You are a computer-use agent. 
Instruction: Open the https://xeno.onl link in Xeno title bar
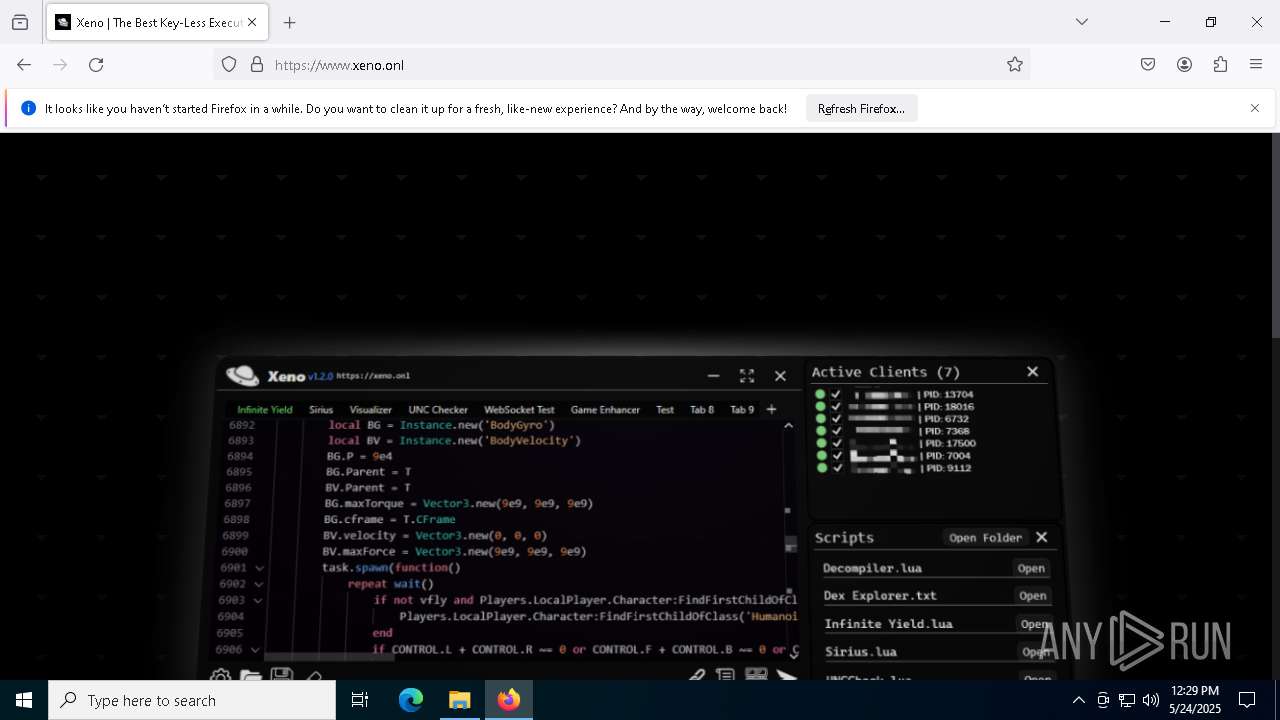point(373,376)
